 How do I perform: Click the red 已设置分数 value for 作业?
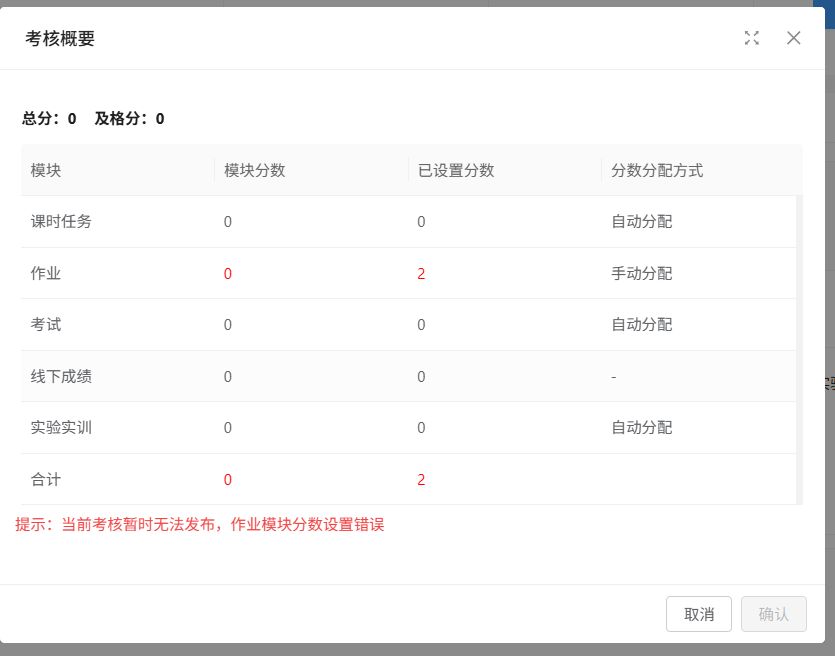pyautogui.click(x=421, y=273)
